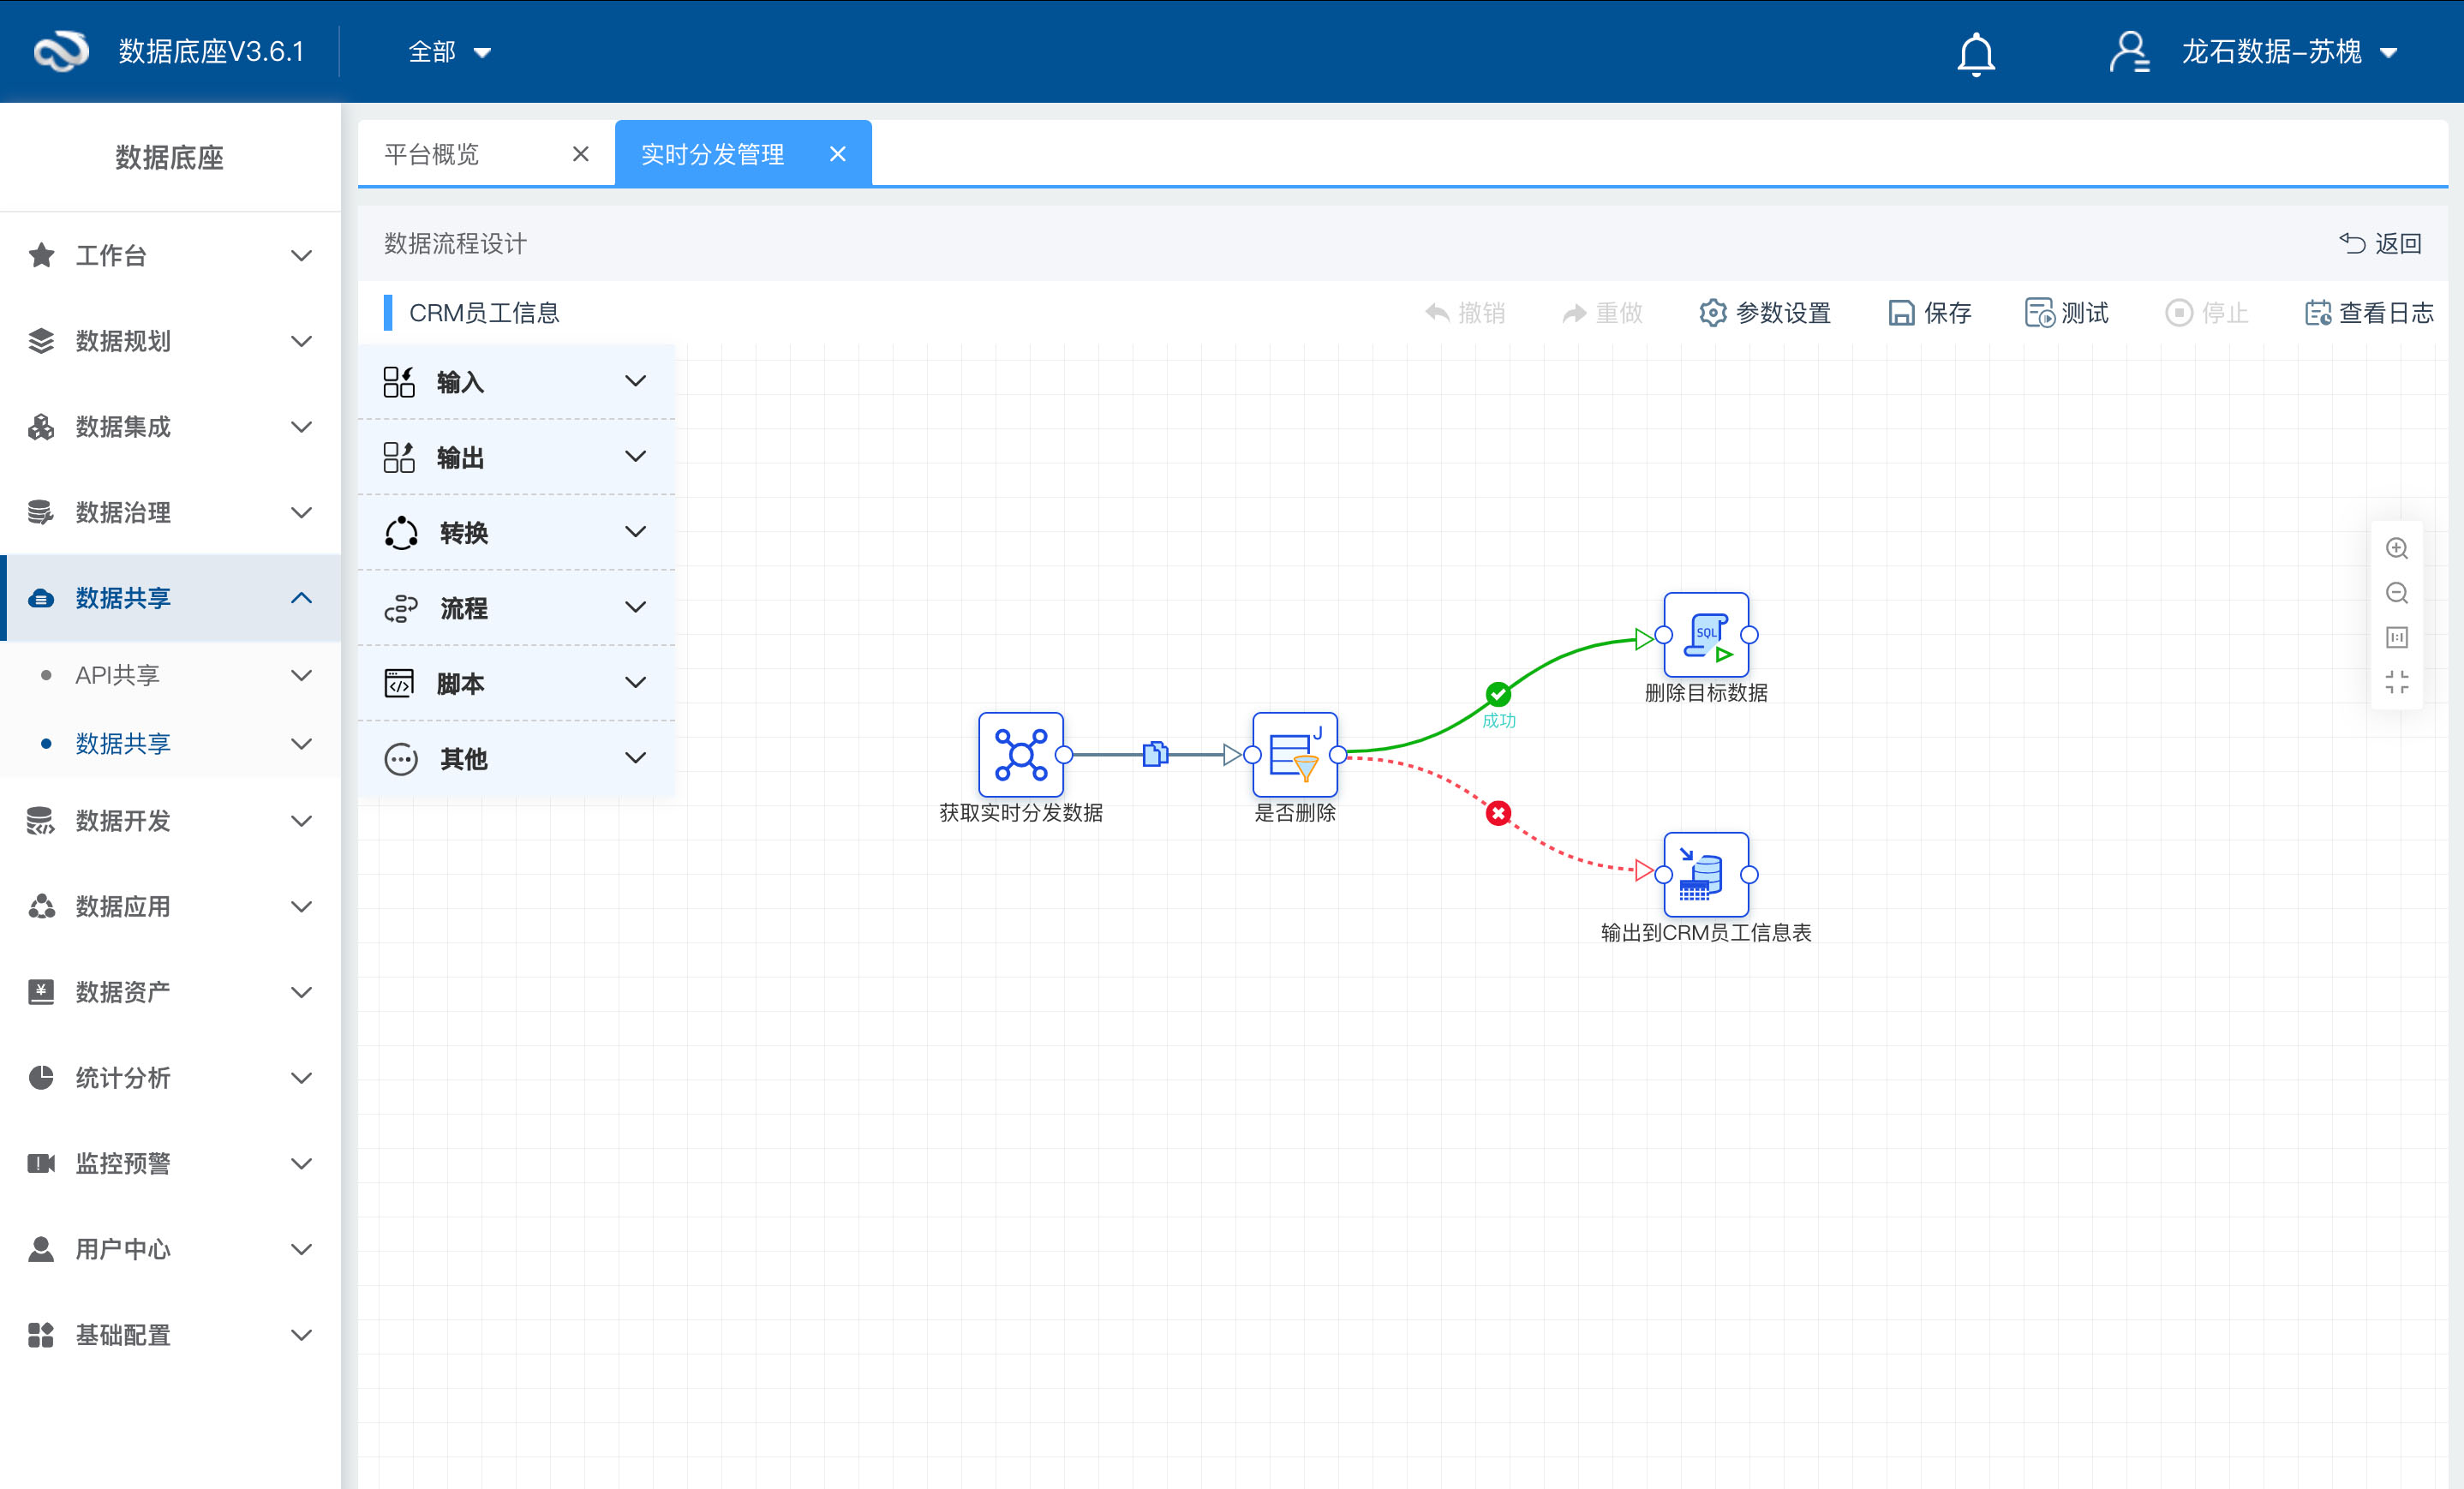2464x1489 pixels.
Task: Zoom out of the canvas
Action: pos(2396,593)
